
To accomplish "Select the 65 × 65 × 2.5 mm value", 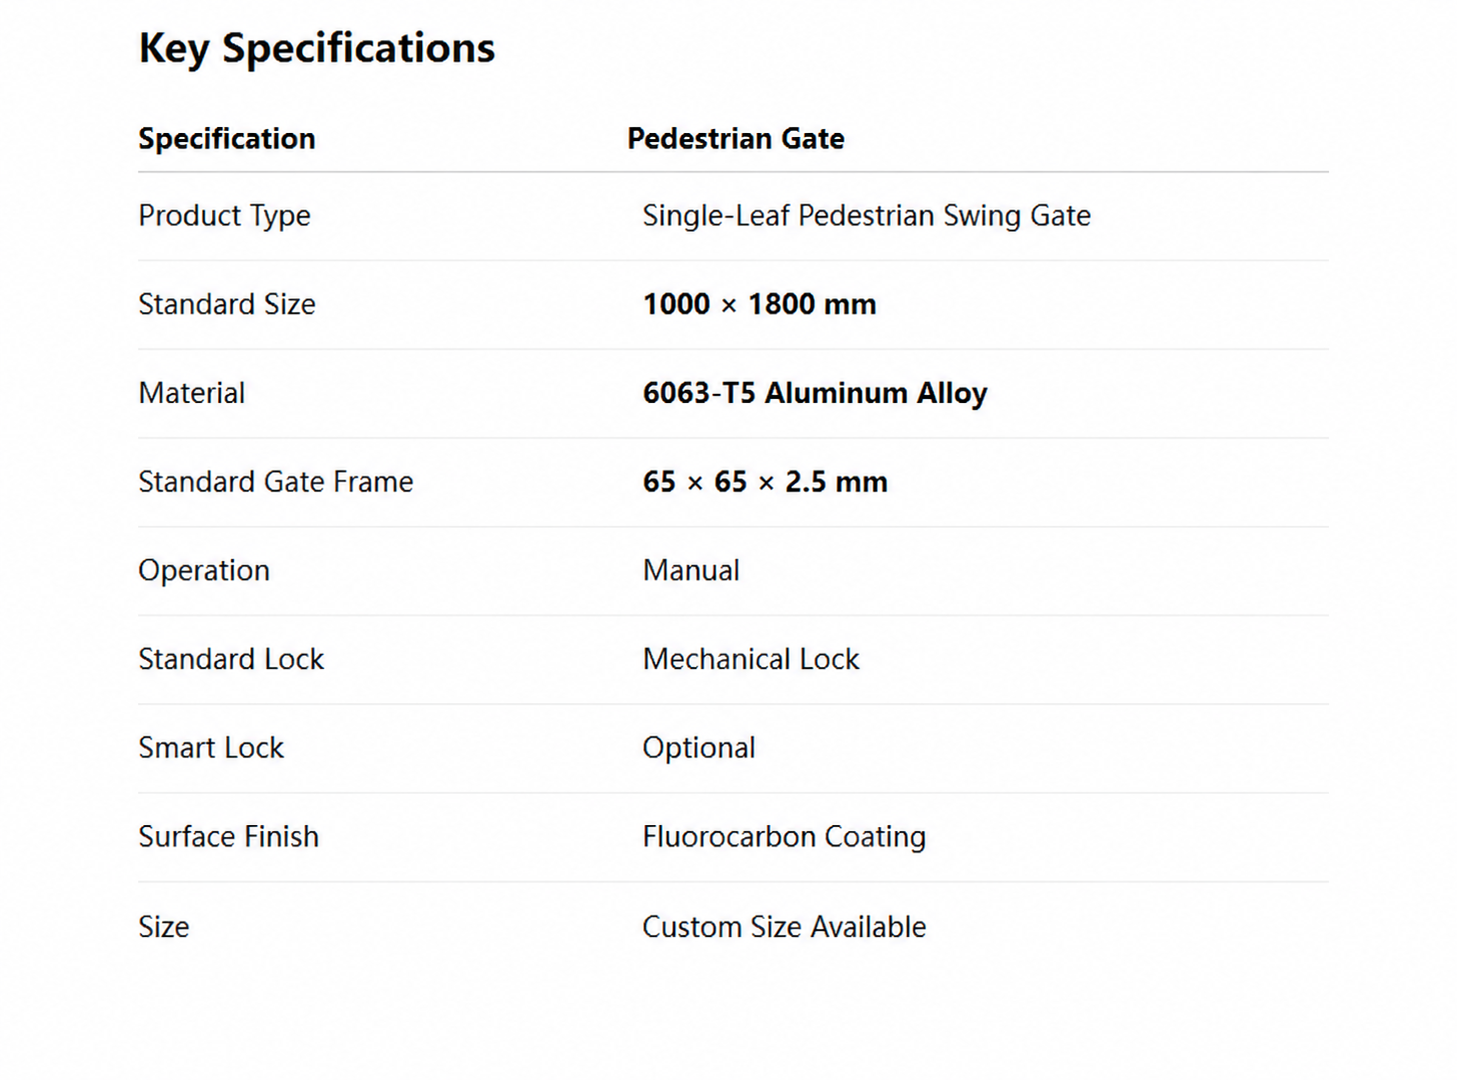I will (x=765, y=482).
